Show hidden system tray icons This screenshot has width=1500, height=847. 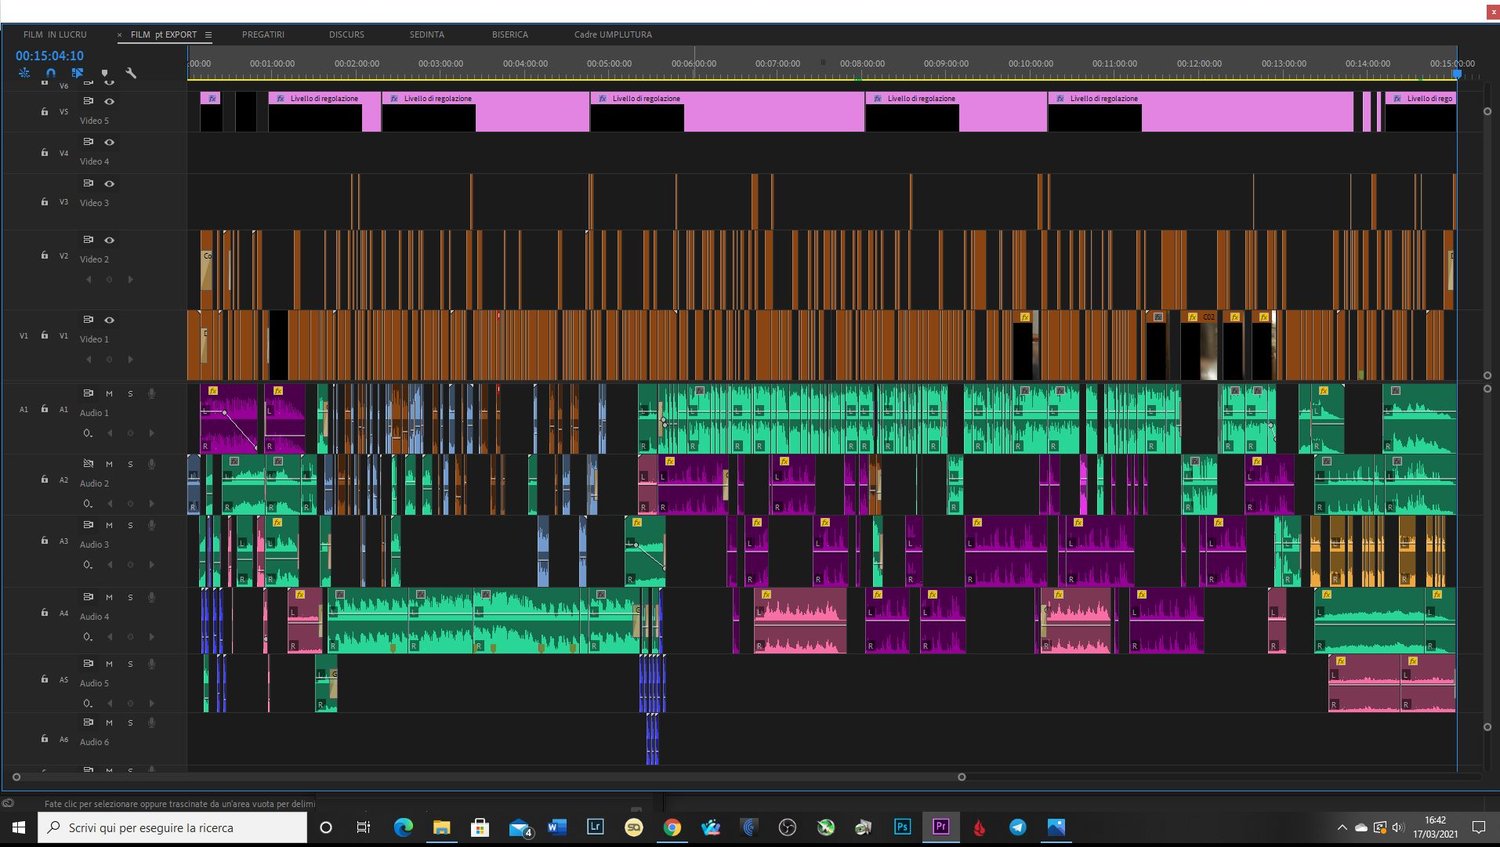click(x=1342, y=827)
